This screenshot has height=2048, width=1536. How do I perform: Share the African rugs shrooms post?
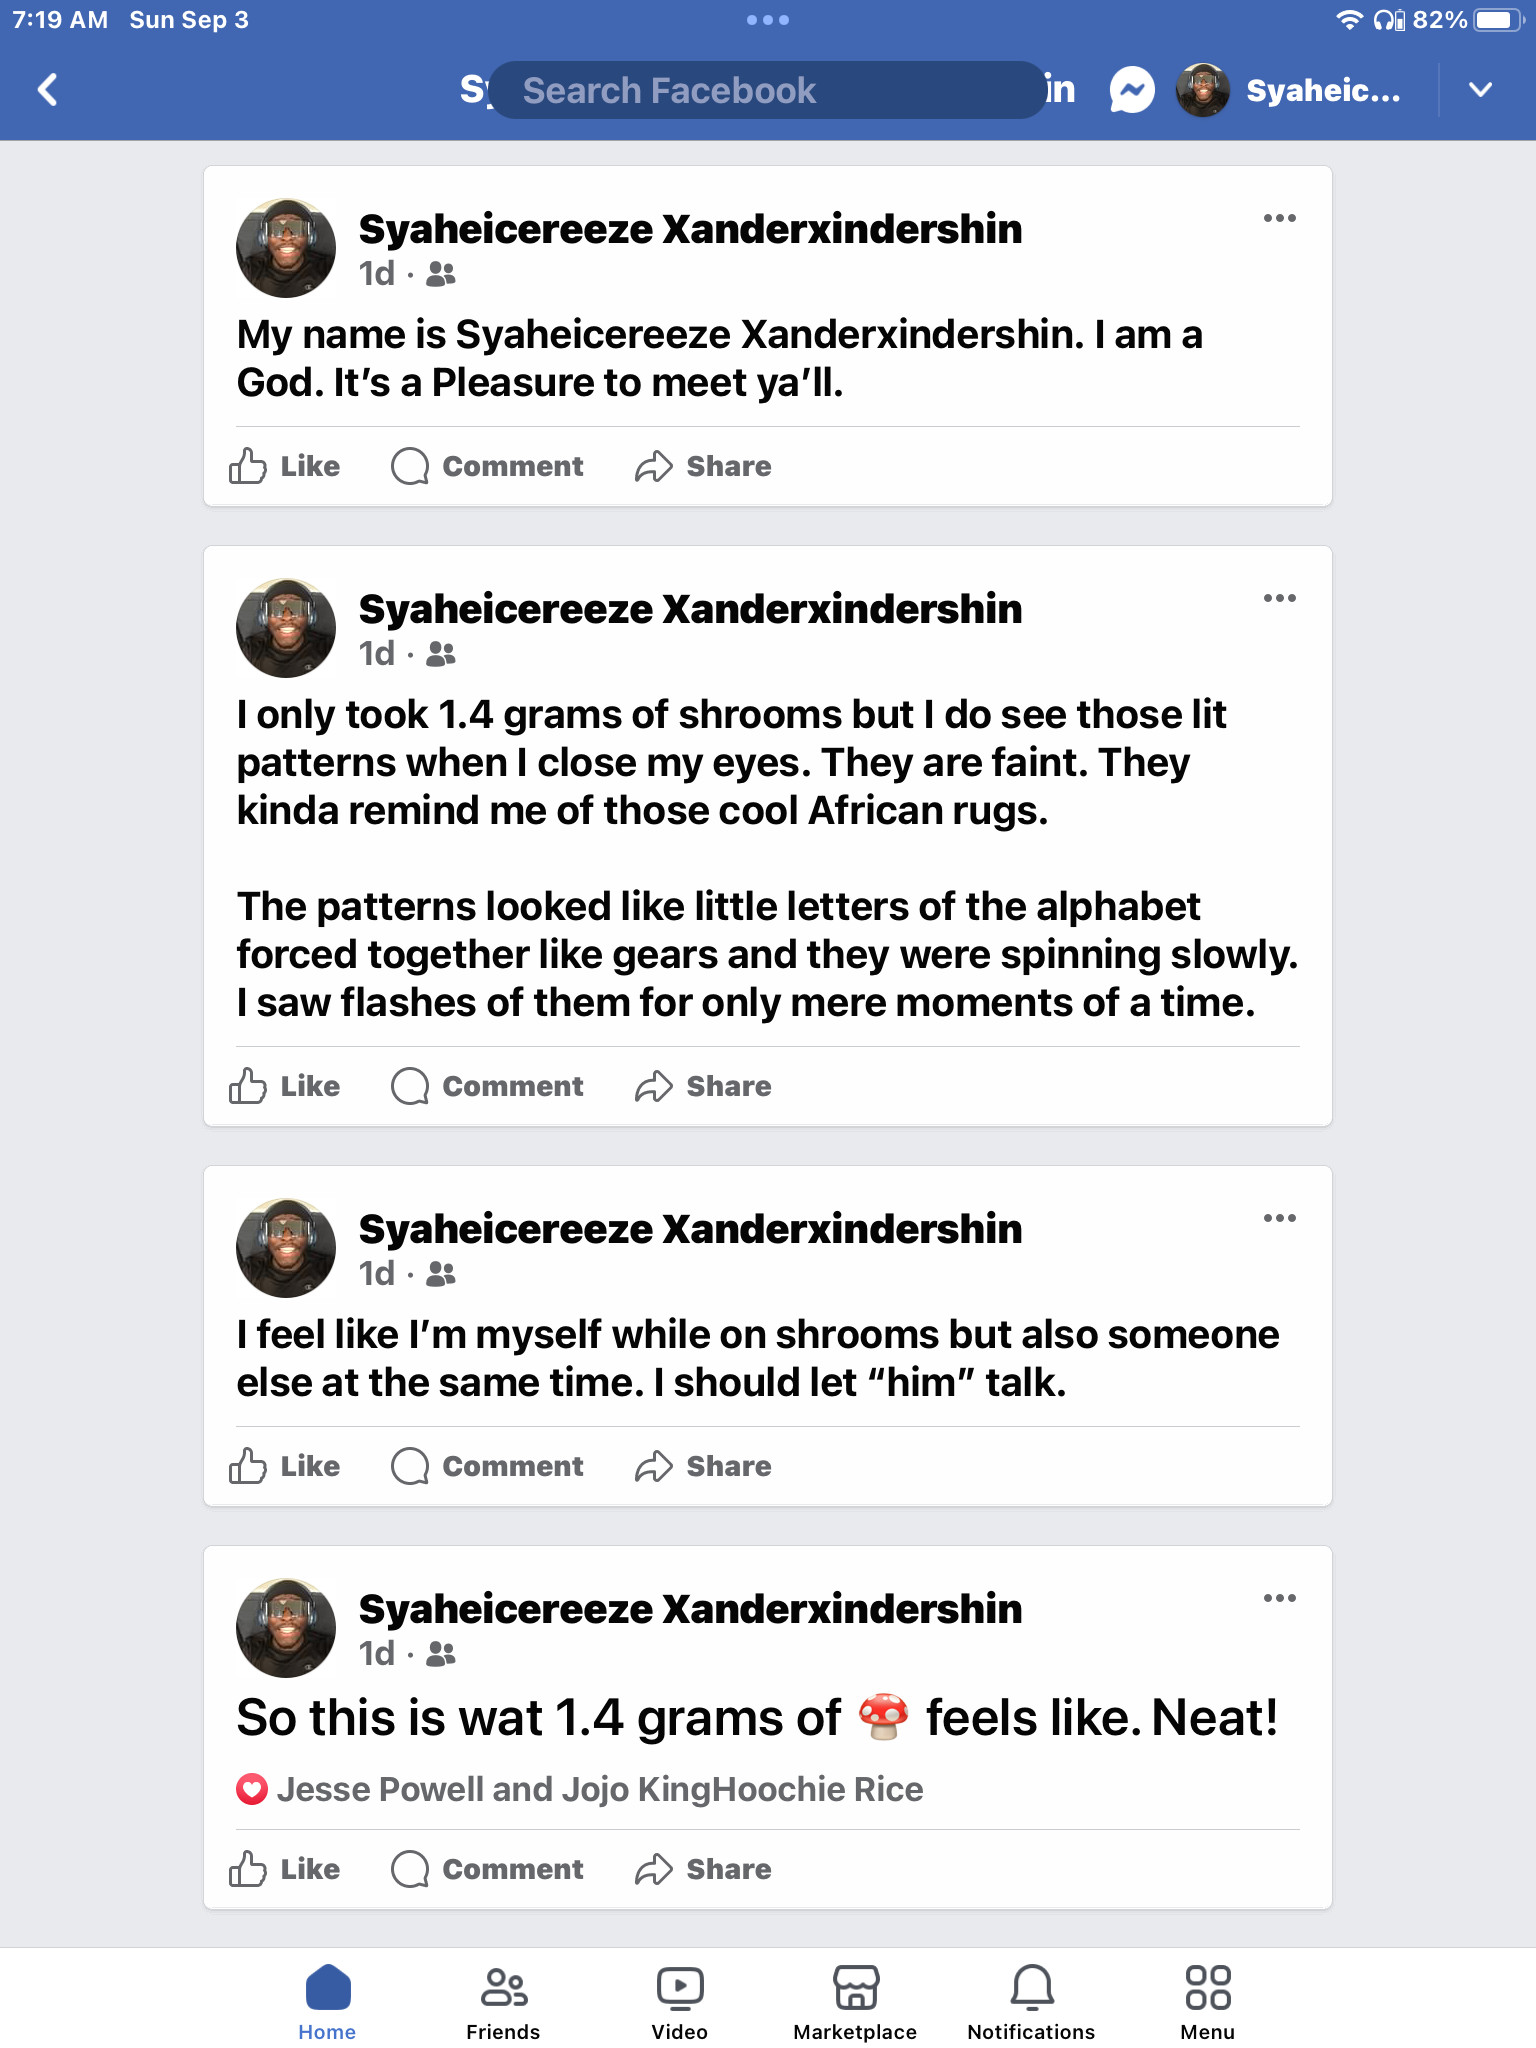[703, 1086]
